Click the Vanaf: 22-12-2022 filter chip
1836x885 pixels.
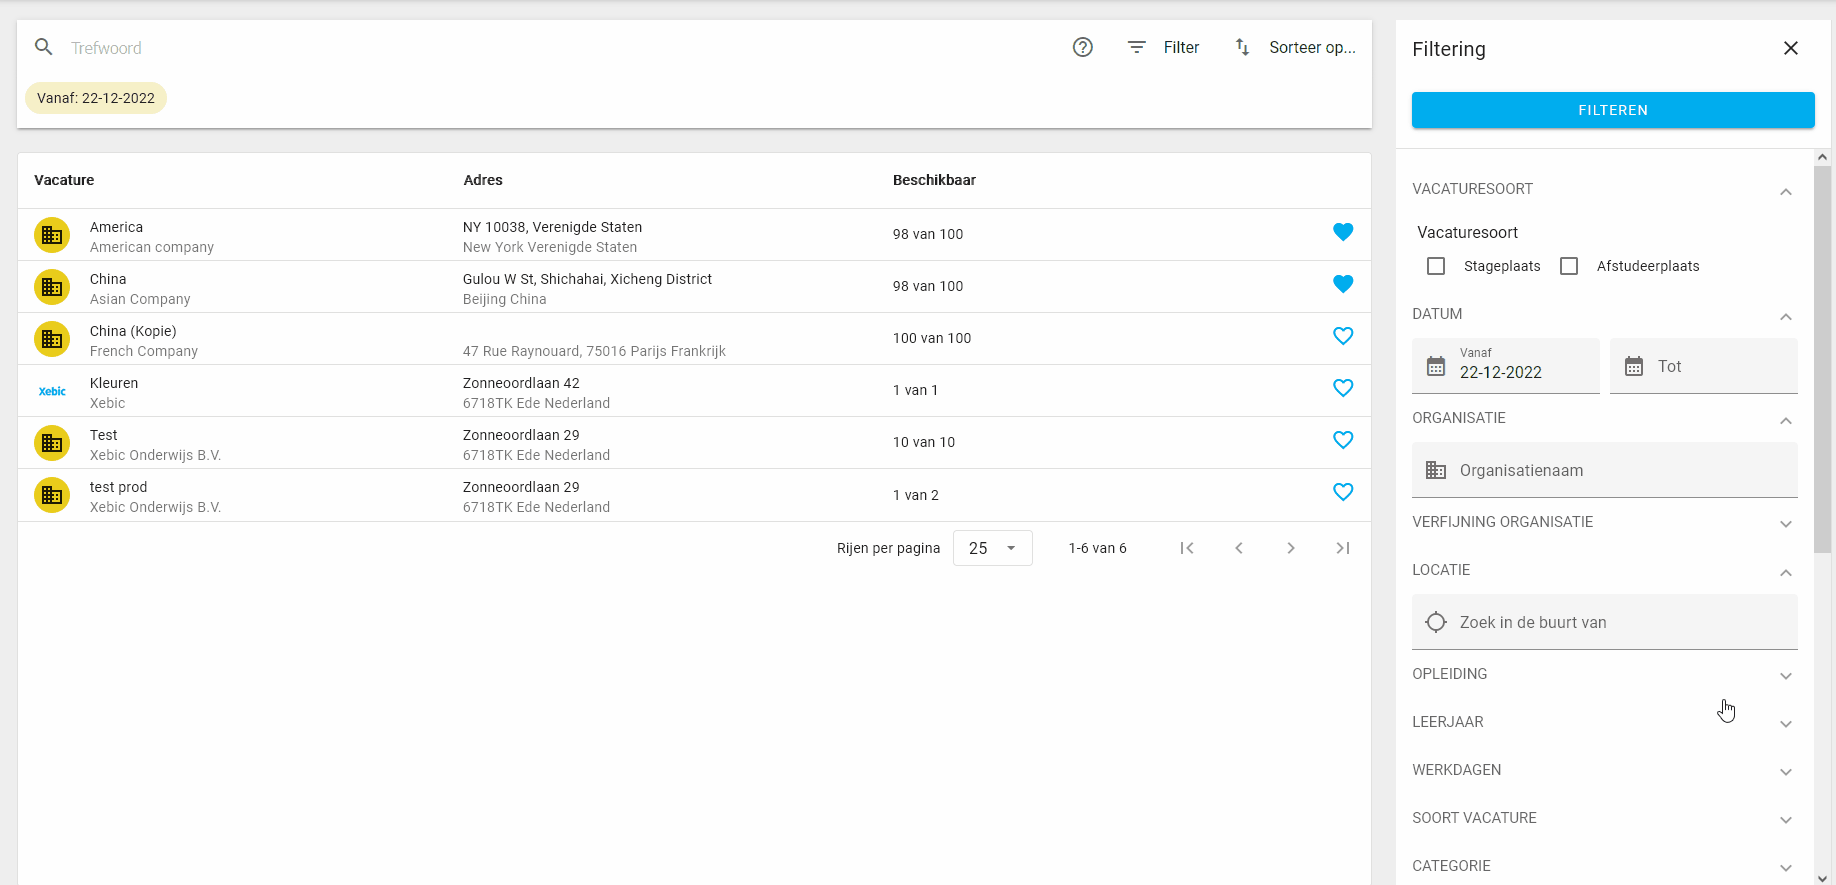[96, 98]
